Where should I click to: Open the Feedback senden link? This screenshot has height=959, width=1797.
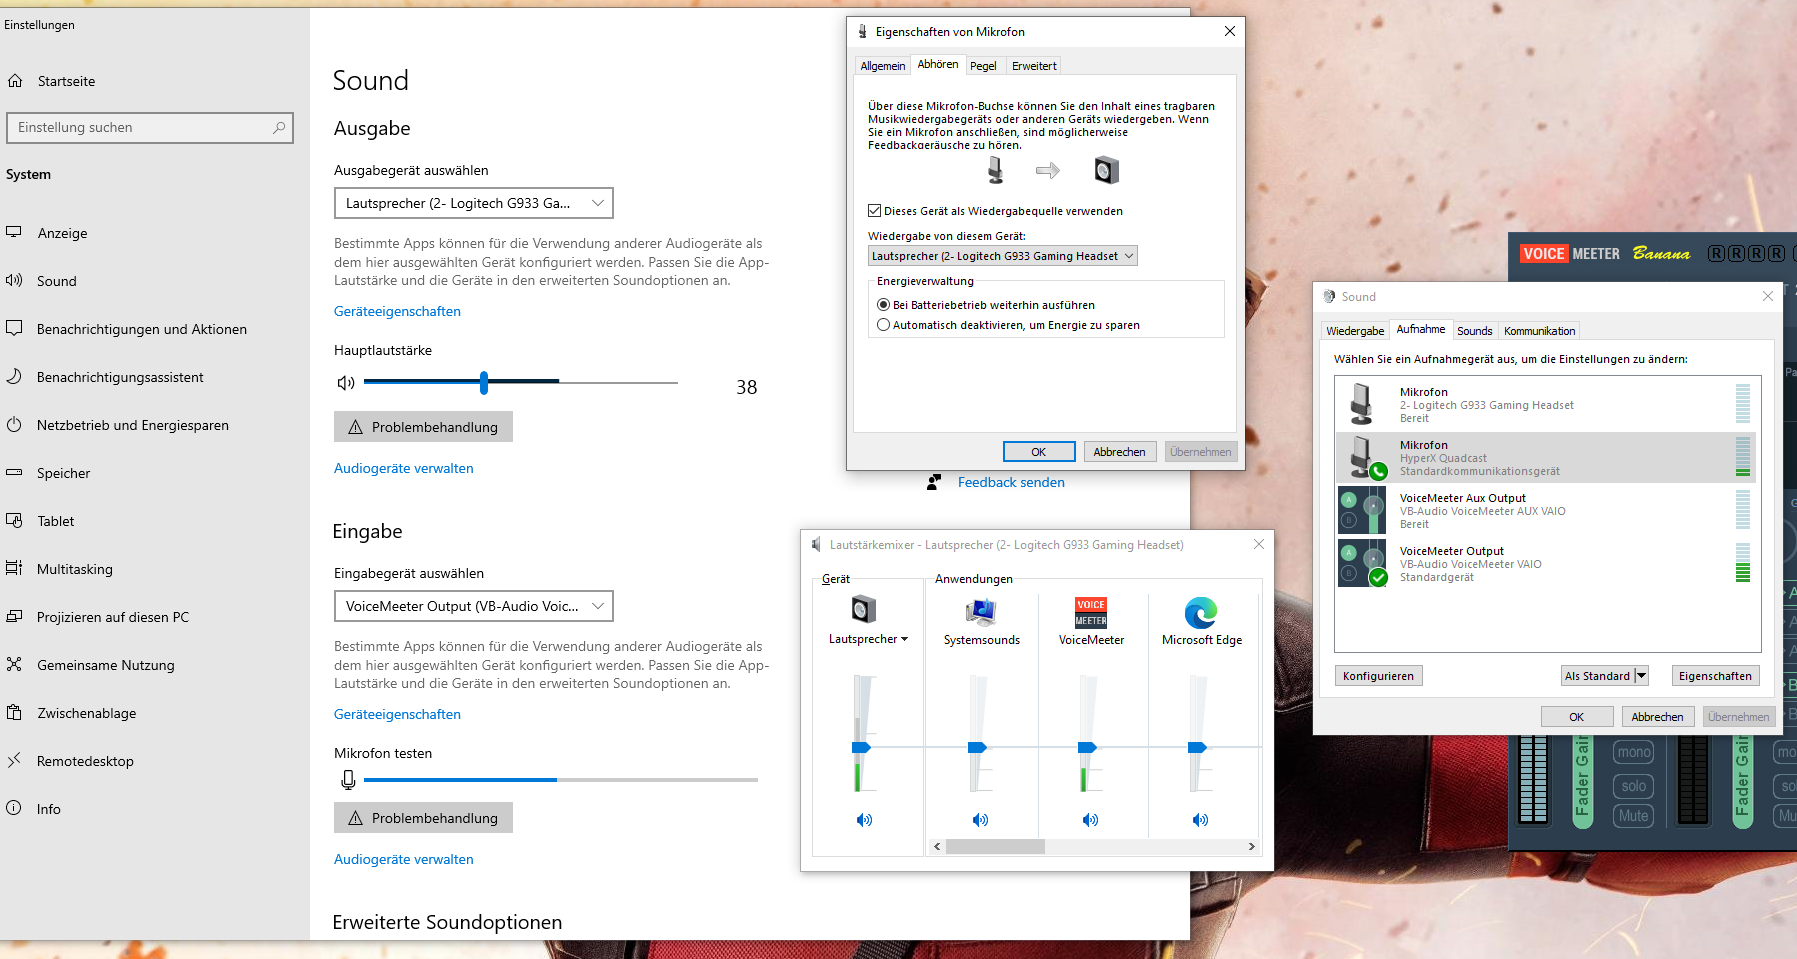[x=1011, y=482]
